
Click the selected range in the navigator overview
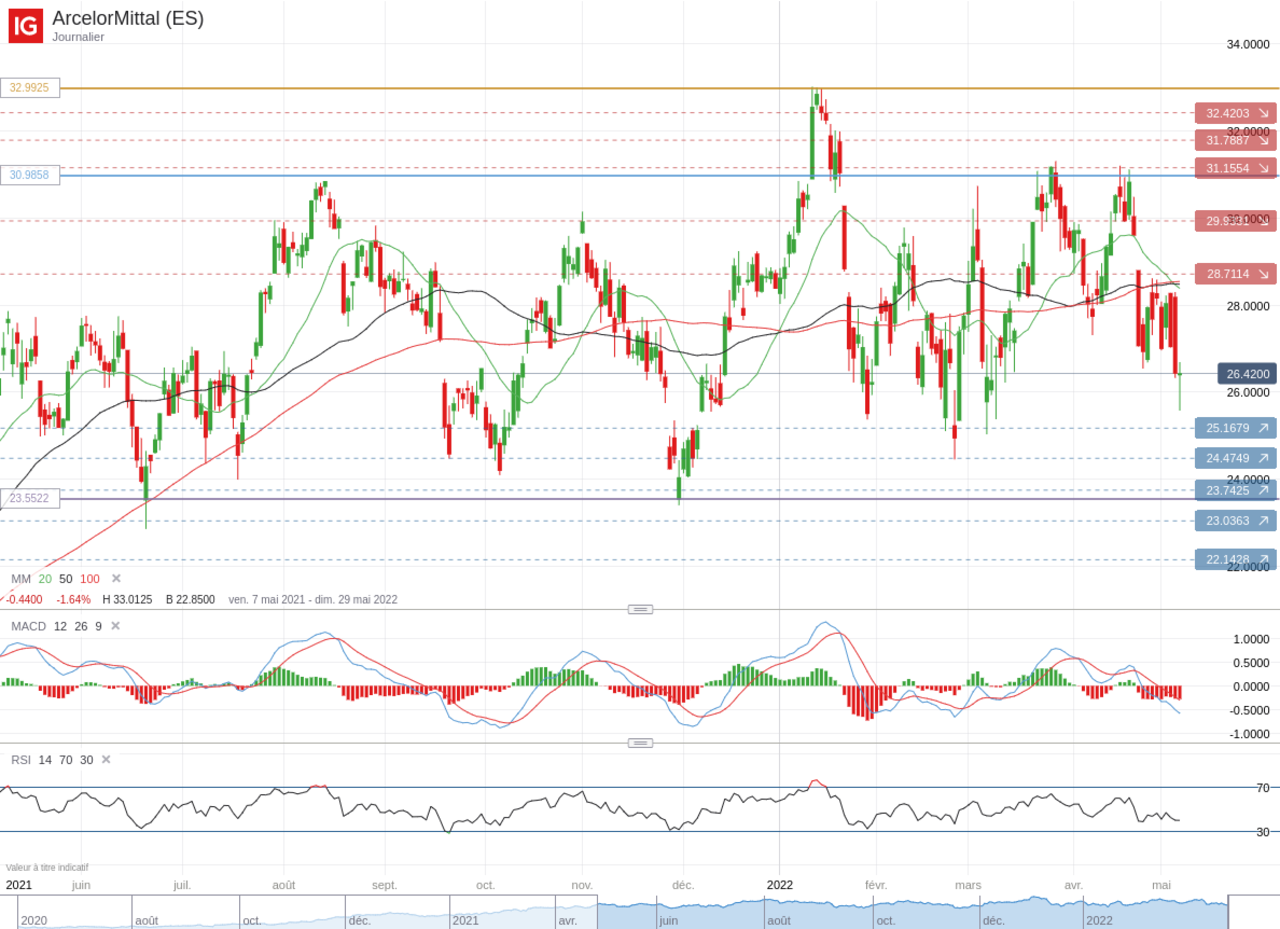click(912, 913)
